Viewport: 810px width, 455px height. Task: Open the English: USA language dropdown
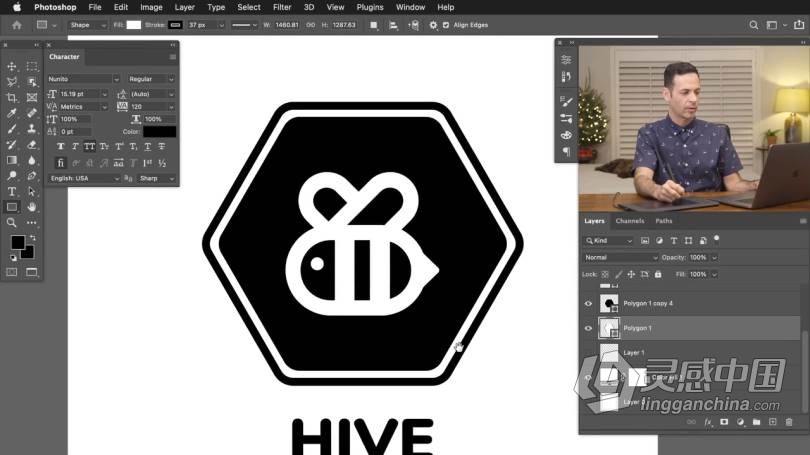tap(84, 179)
